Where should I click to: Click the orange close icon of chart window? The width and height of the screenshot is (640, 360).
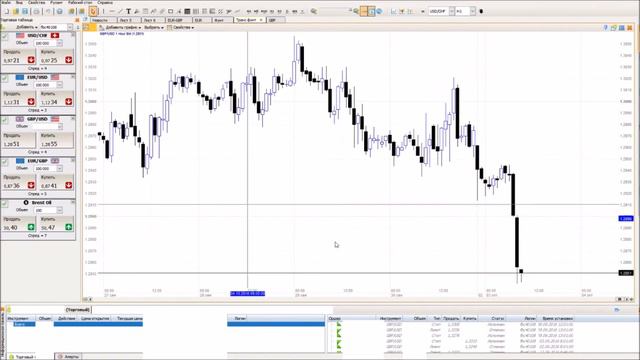point(629,27)
